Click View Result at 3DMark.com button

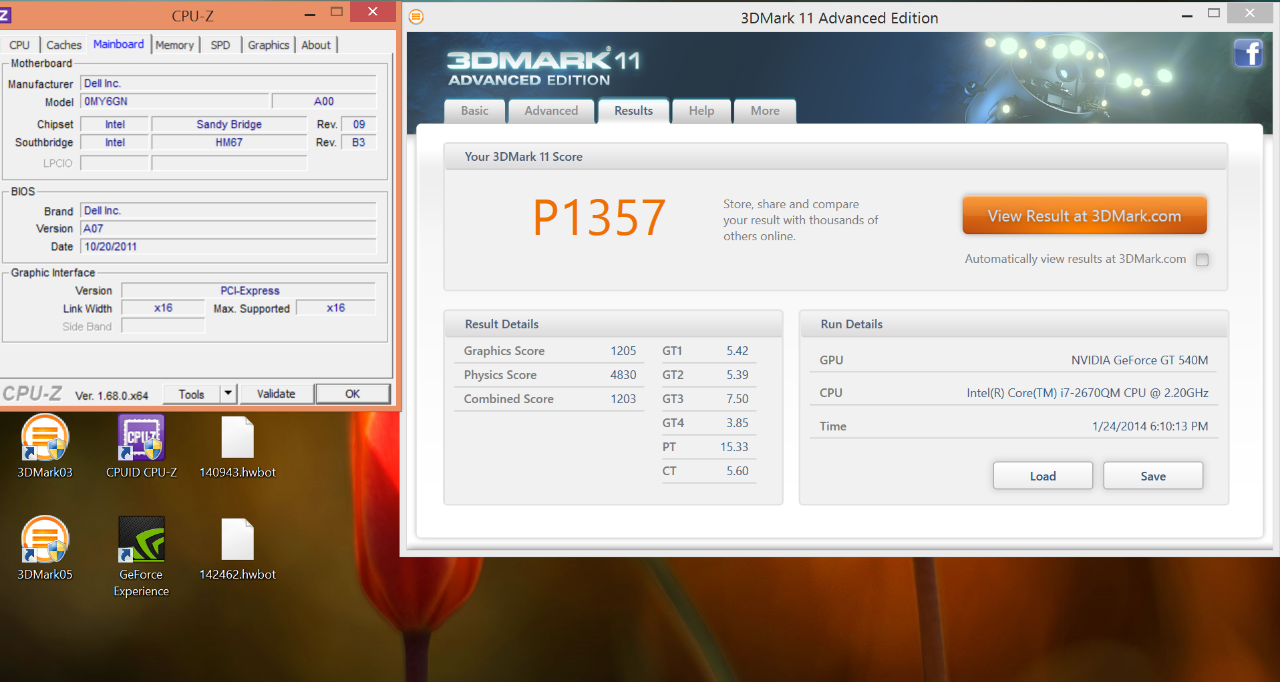(1084, 216)
